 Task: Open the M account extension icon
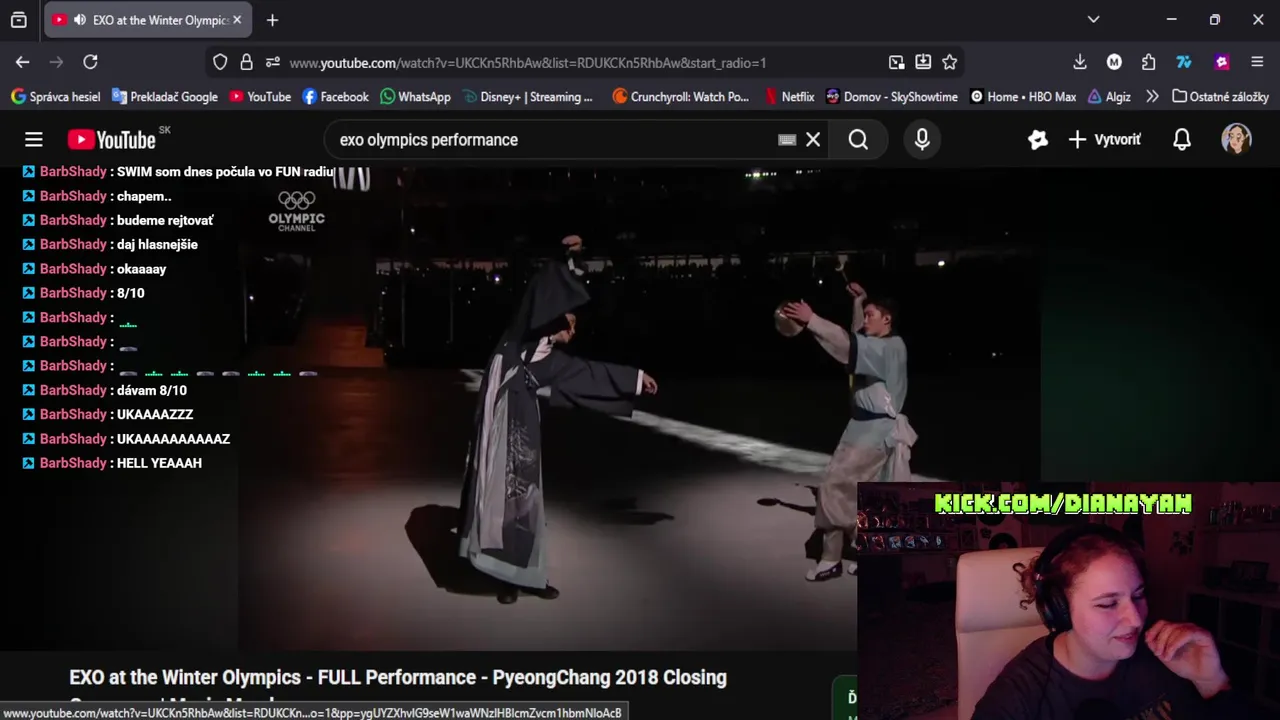[x=1114, y=62]
